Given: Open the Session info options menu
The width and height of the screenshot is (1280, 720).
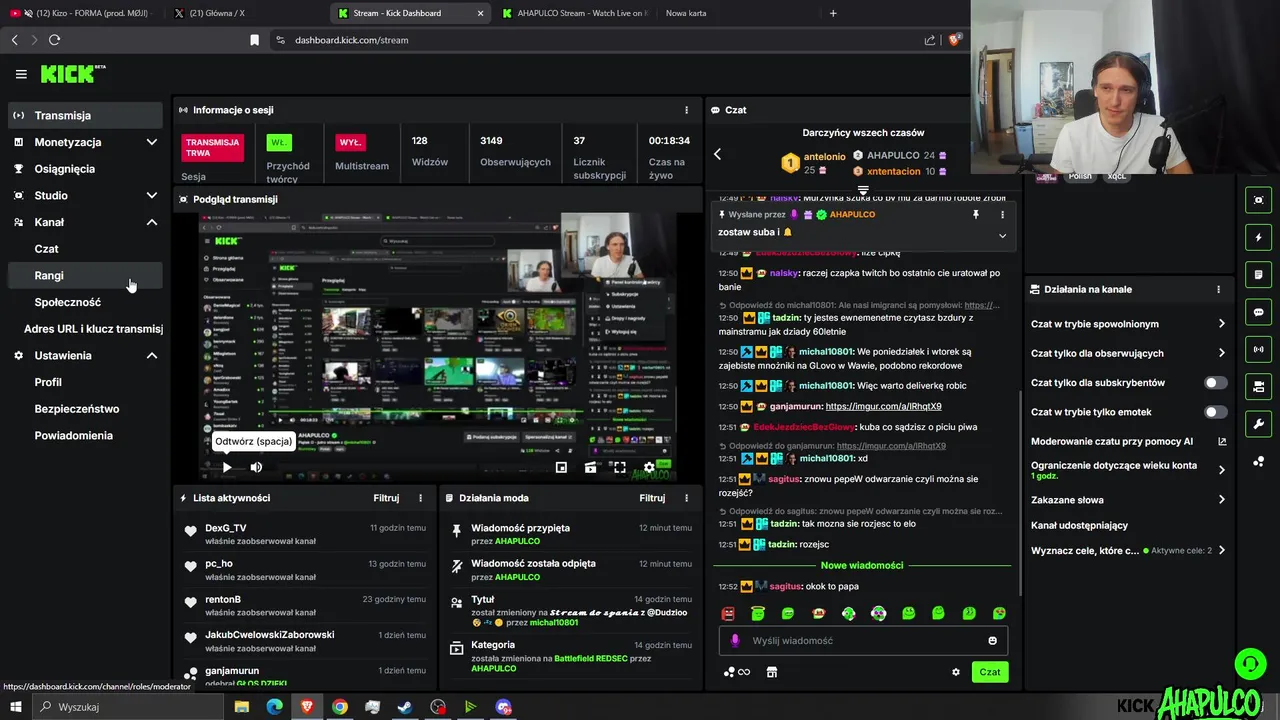Looking at the screenshot, I should (x=686, y=110).
